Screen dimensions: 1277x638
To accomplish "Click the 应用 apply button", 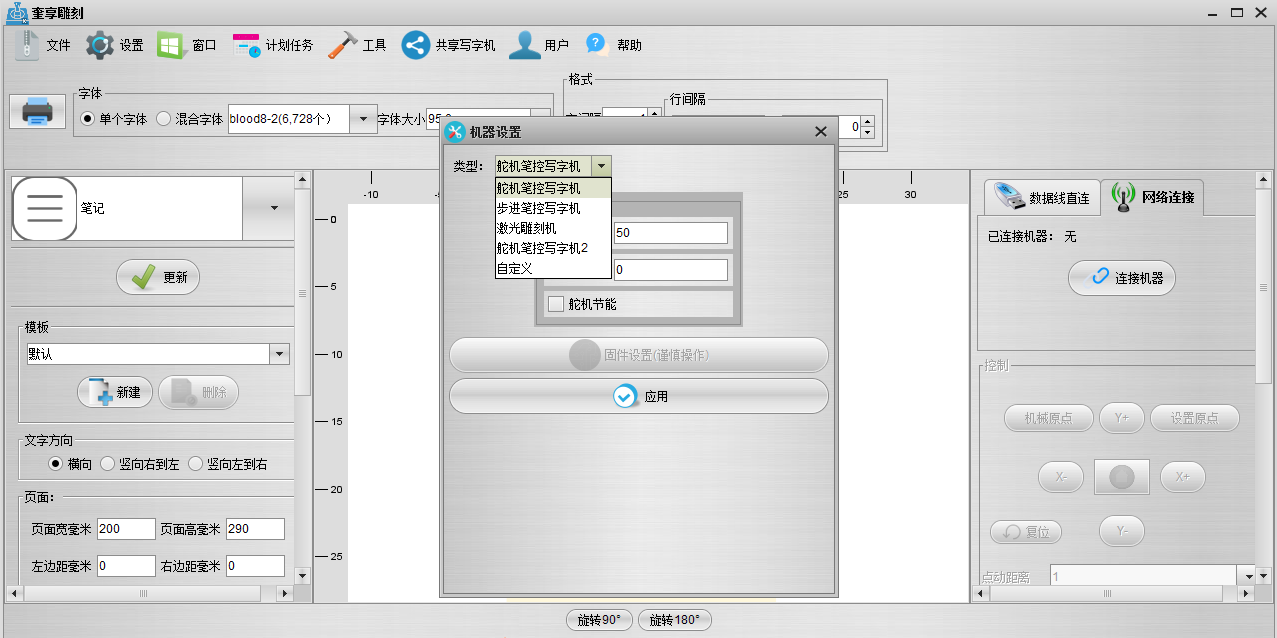I will (x=639, y=396).
